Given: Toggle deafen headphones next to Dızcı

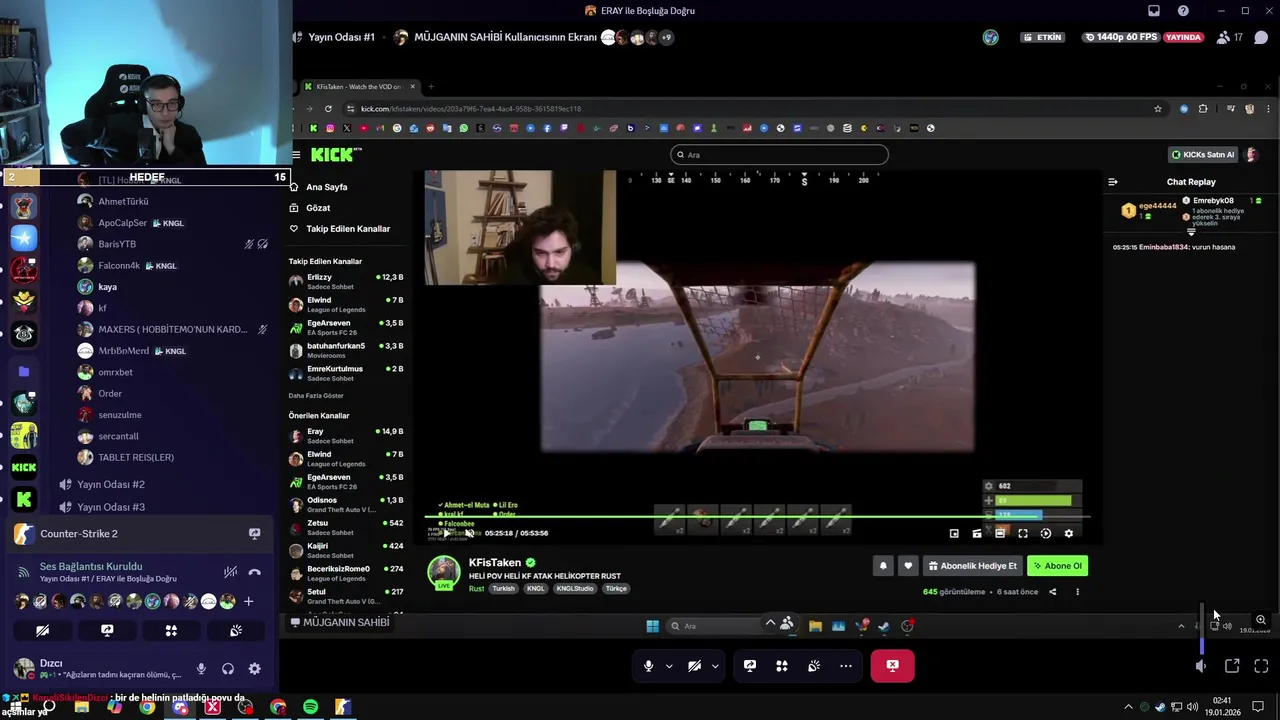Looking at the screenshot, I should point(228,669).
